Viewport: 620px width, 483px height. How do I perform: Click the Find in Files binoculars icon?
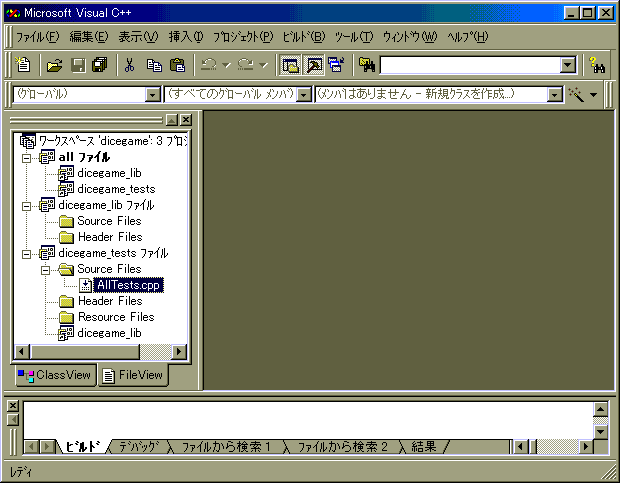pos(367,65)
